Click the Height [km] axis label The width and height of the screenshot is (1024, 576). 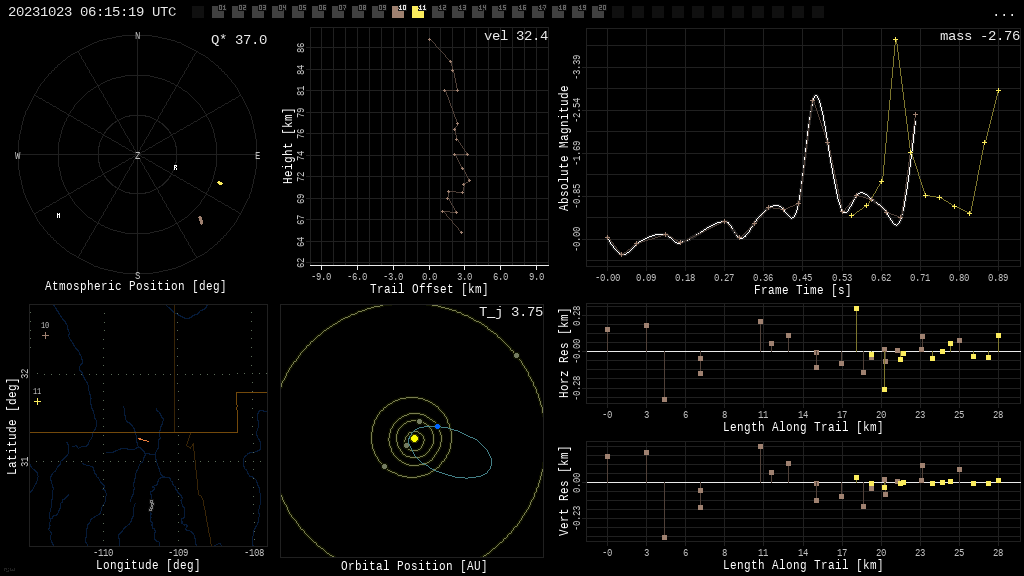point(288,146)
